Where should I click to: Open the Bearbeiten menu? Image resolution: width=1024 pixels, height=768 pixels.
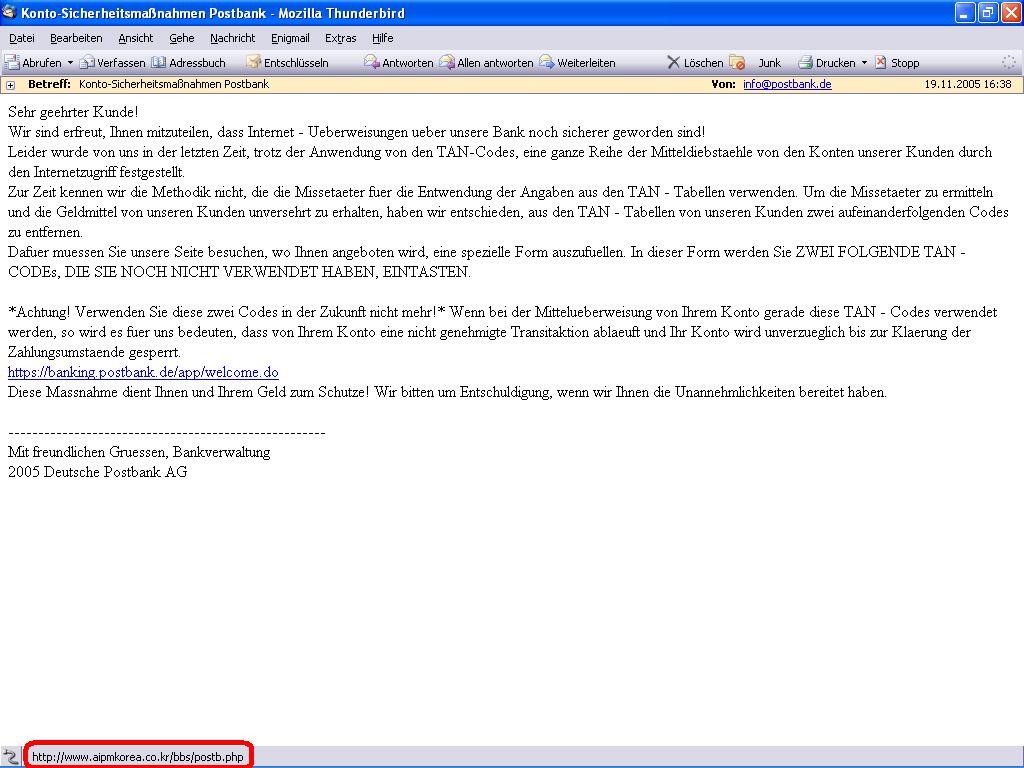click(76, 38)
